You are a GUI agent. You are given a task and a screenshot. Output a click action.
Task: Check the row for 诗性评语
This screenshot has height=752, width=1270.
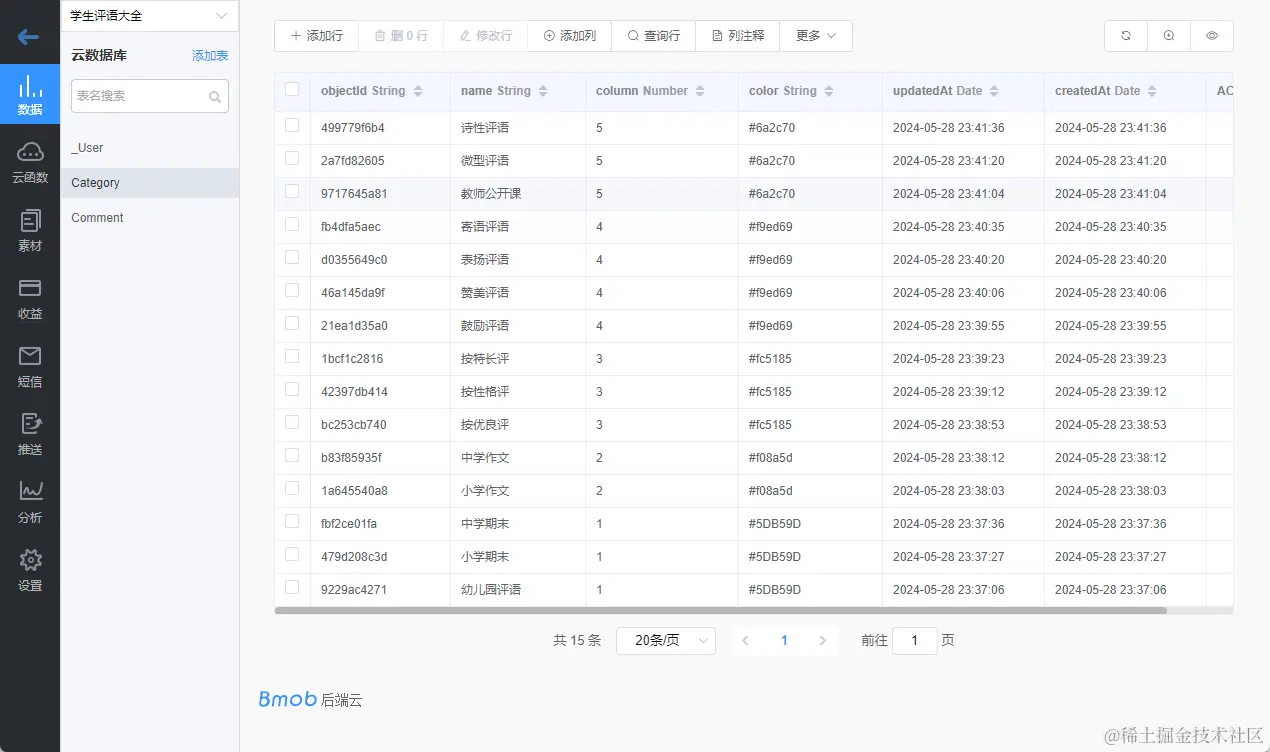click(292, 126)
